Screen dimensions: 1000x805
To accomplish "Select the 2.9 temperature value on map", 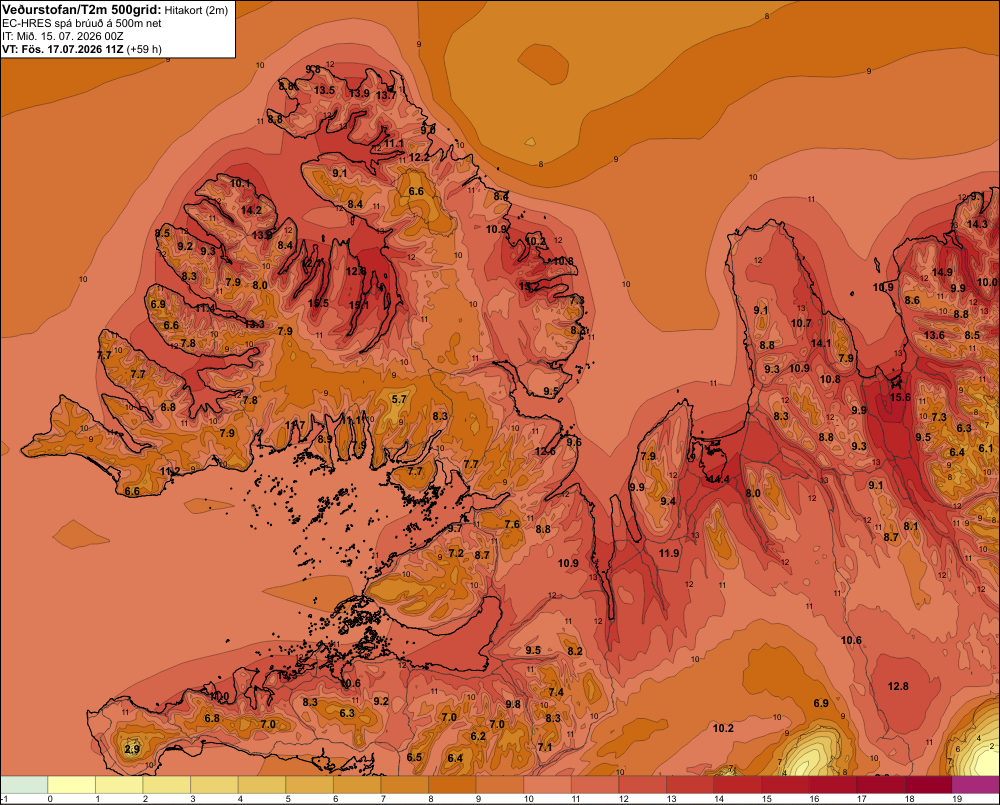I will [x=132, y=749].
